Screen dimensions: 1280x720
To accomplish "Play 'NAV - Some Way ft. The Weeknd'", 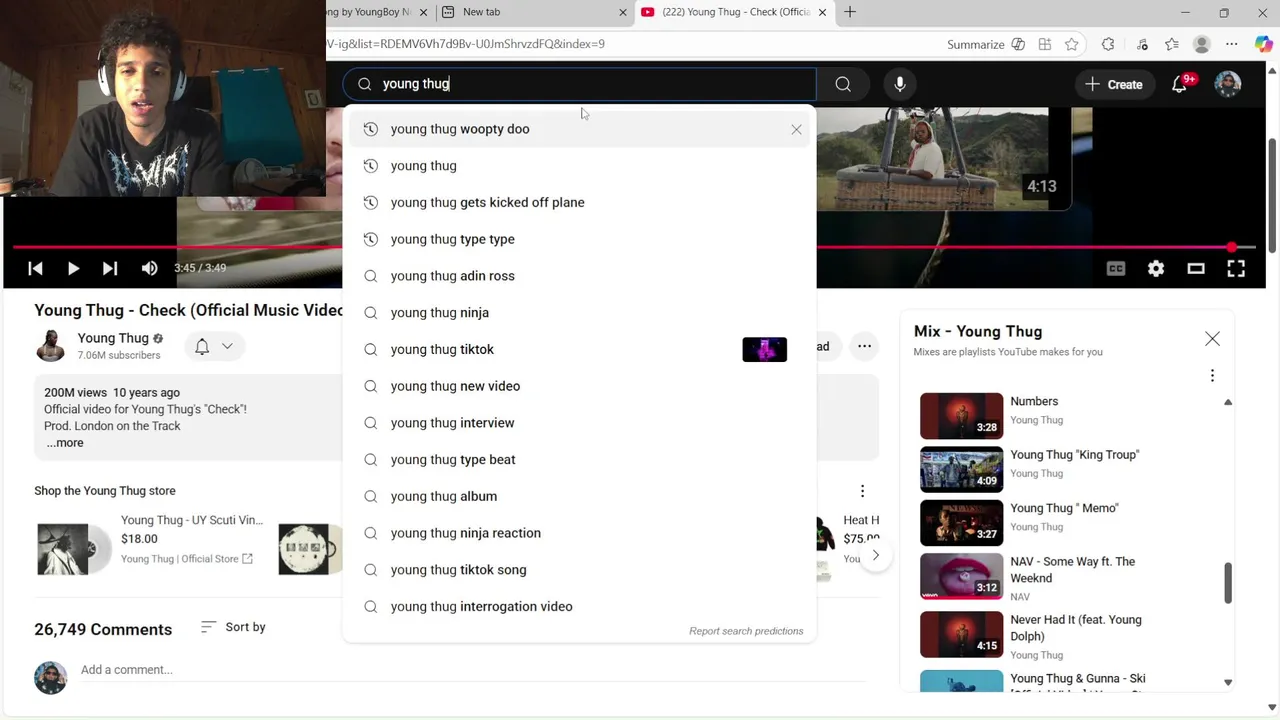I will [1070, 576].
